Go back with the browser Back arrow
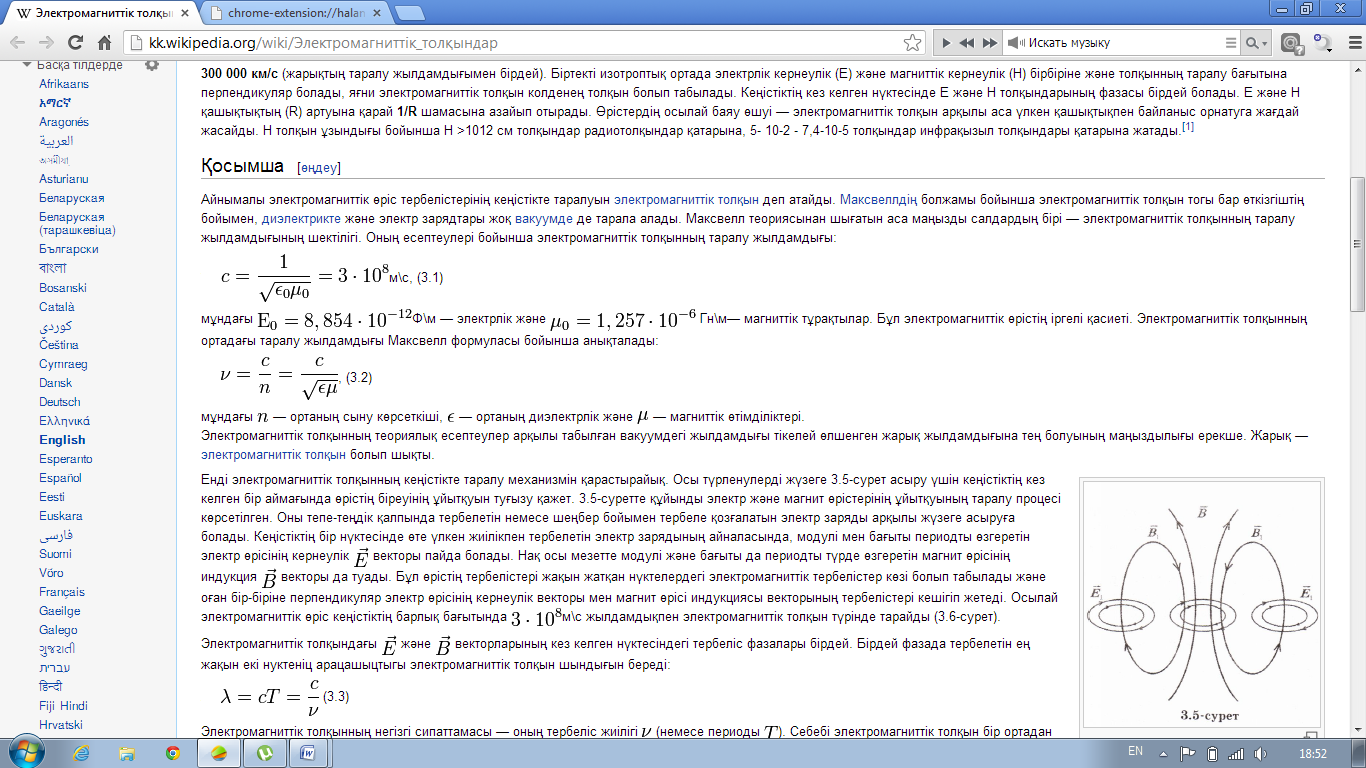The height and width of the screenshot is (768, 1366). [18, 44]
